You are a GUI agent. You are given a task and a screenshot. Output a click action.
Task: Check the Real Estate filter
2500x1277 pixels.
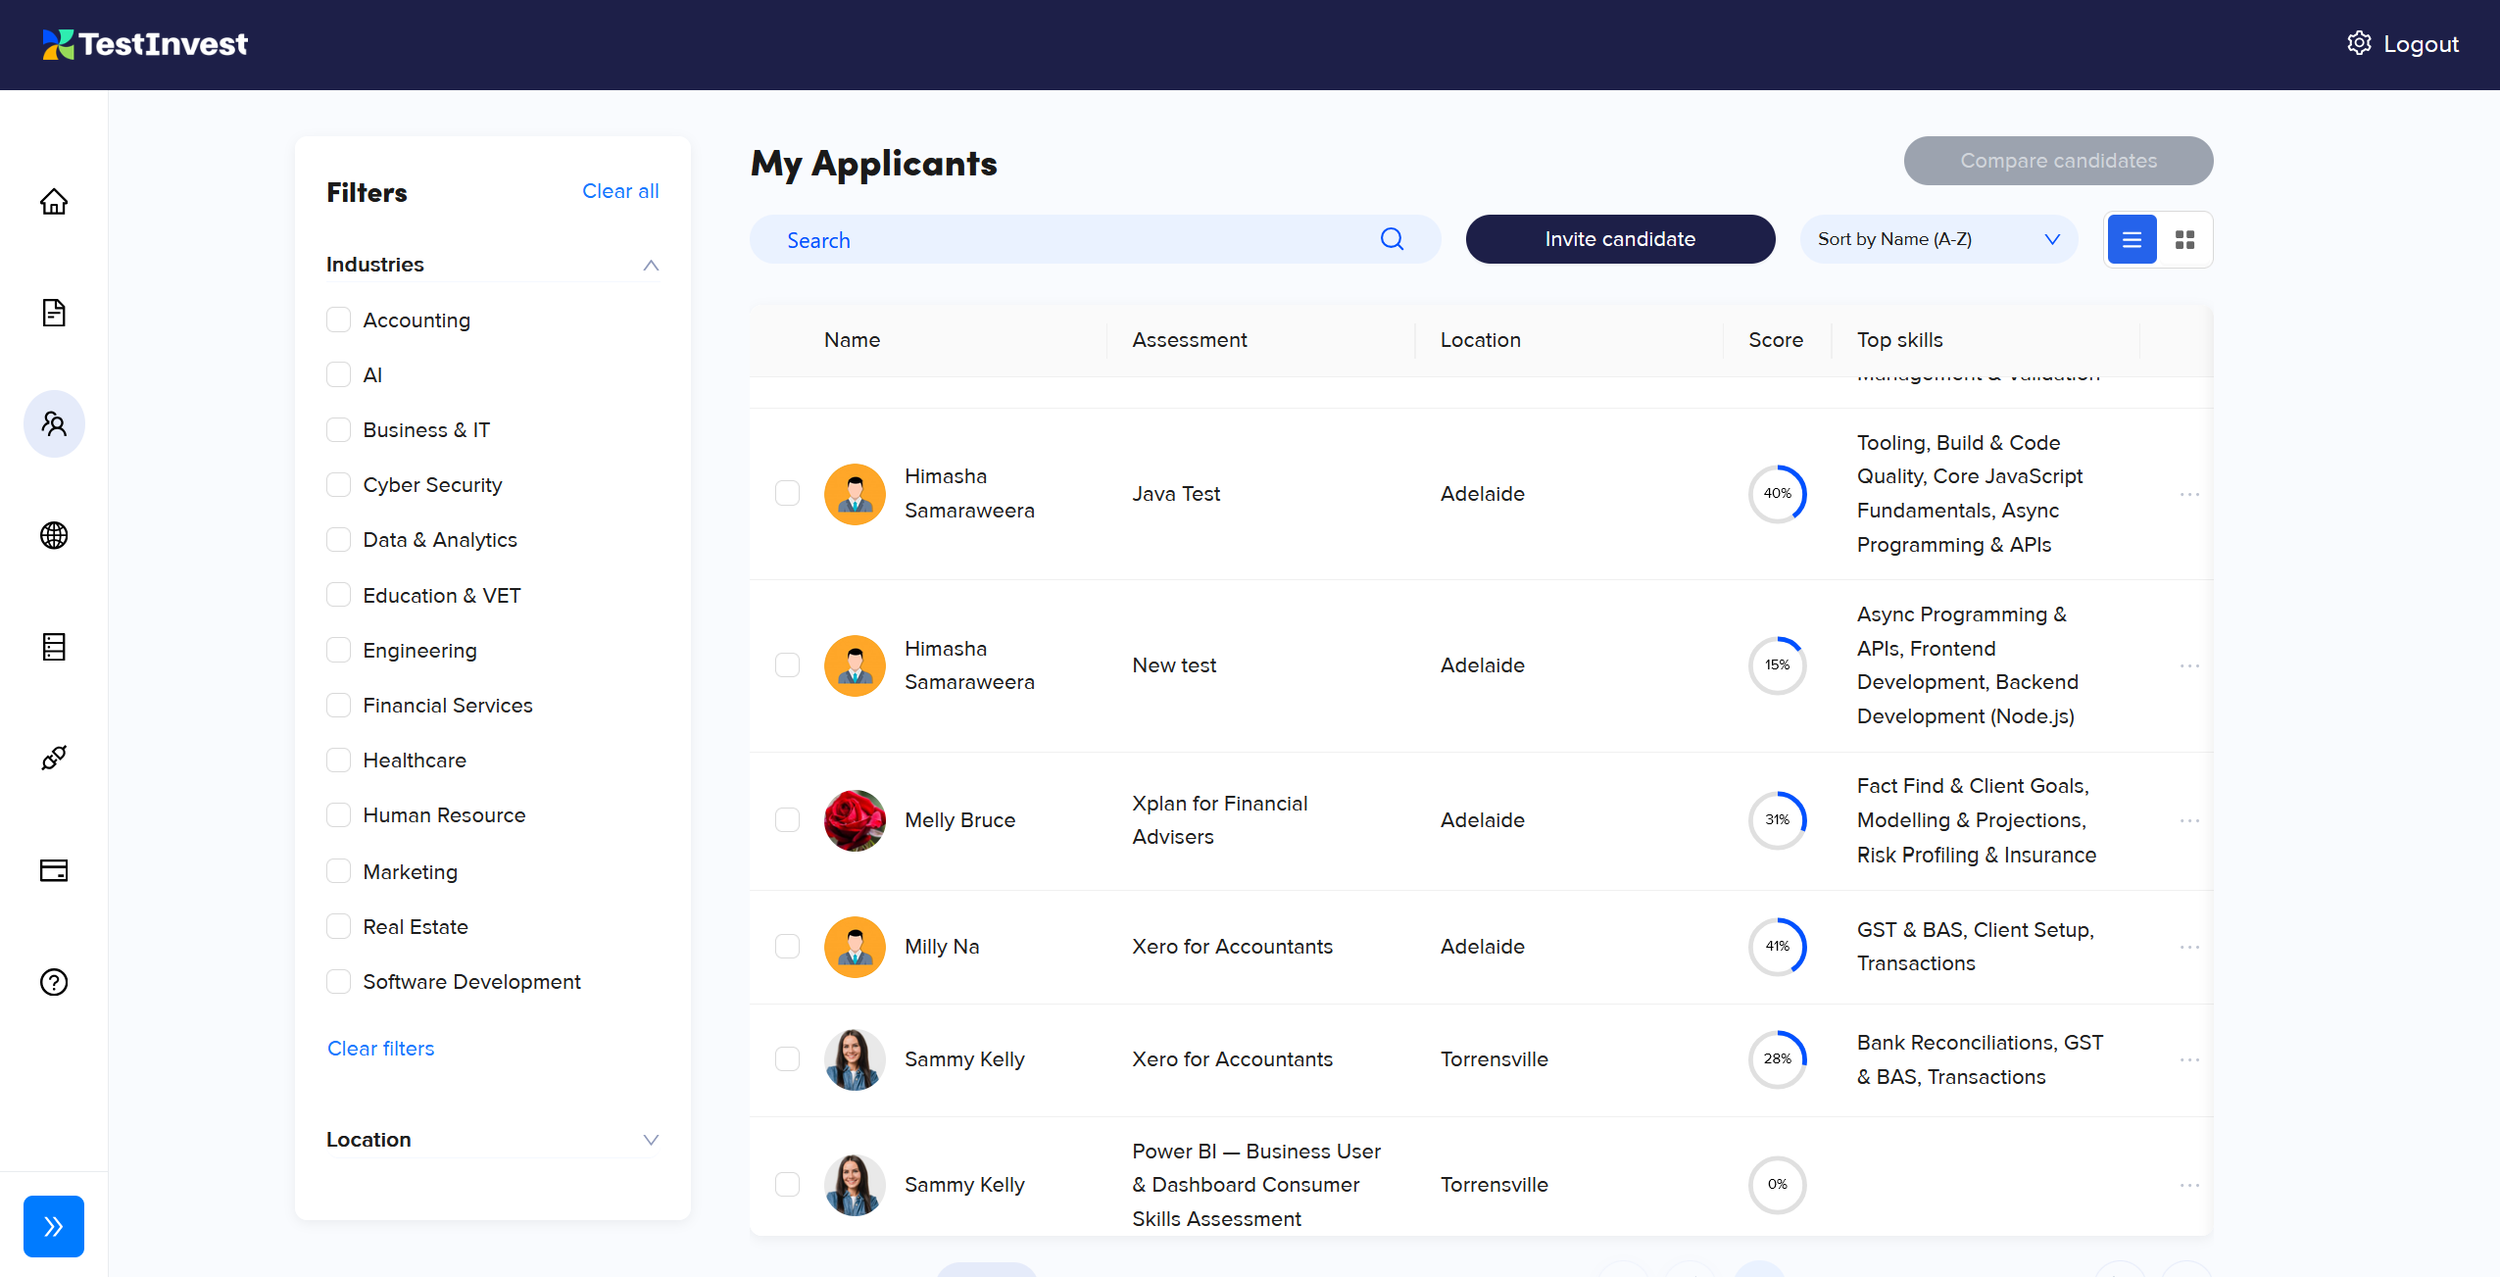339,926
